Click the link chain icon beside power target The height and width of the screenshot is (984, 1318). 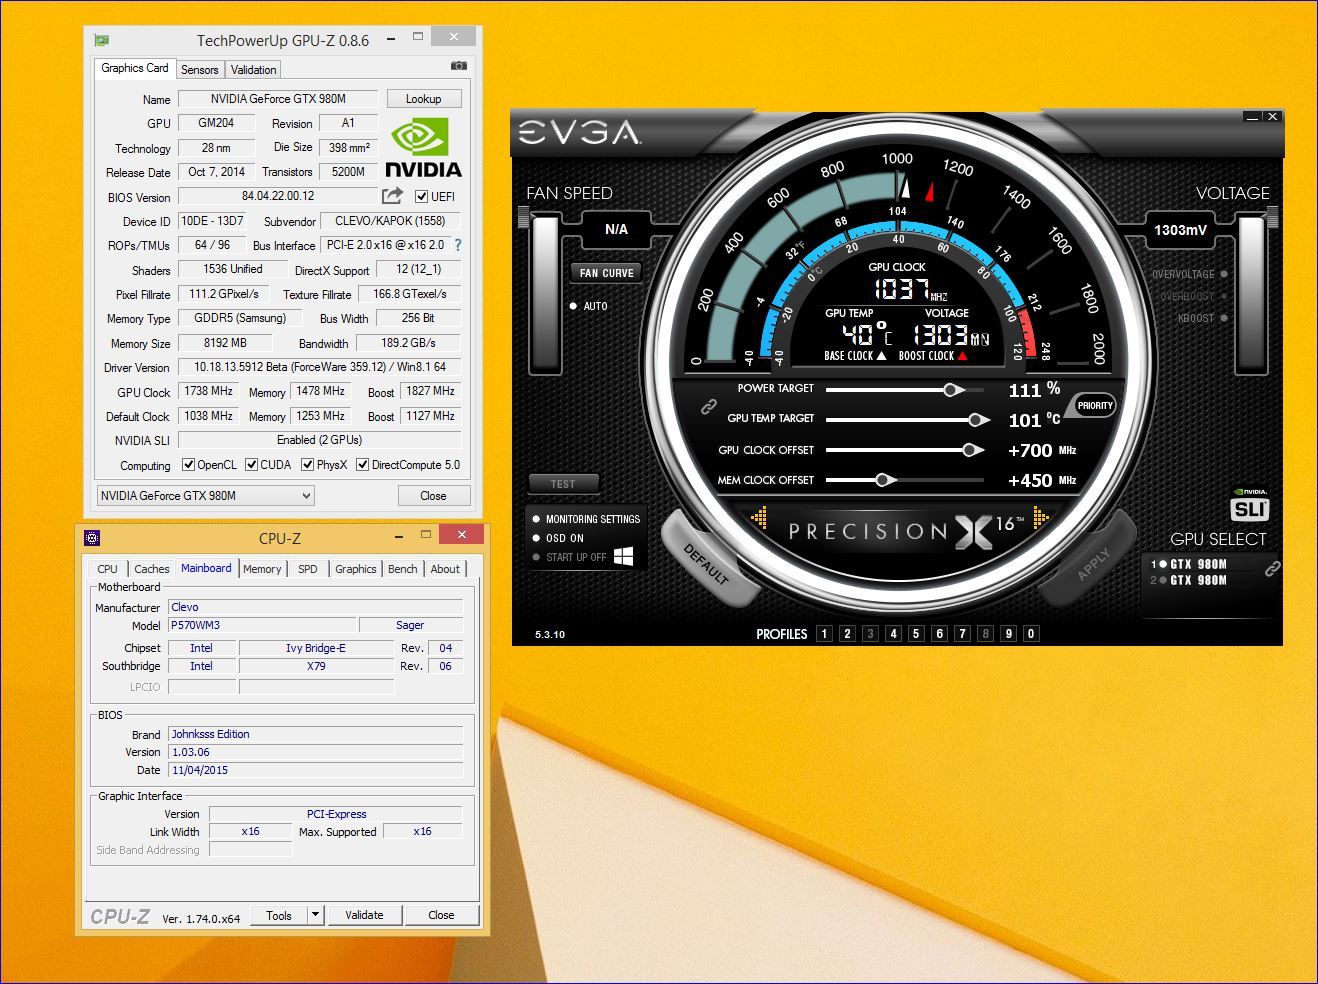(x=708, y=405)
